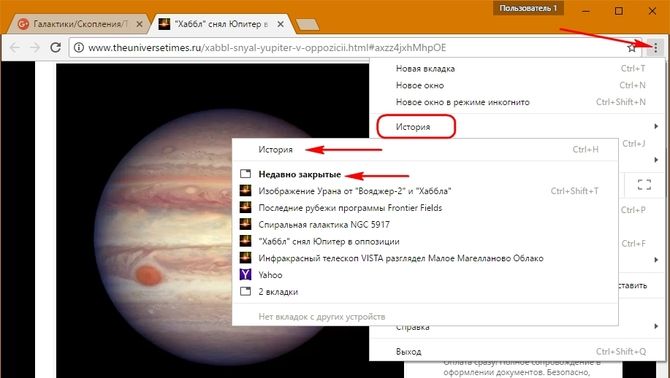Close the "Хаббл" снял Юпитер tab

(x=280, y=24)
